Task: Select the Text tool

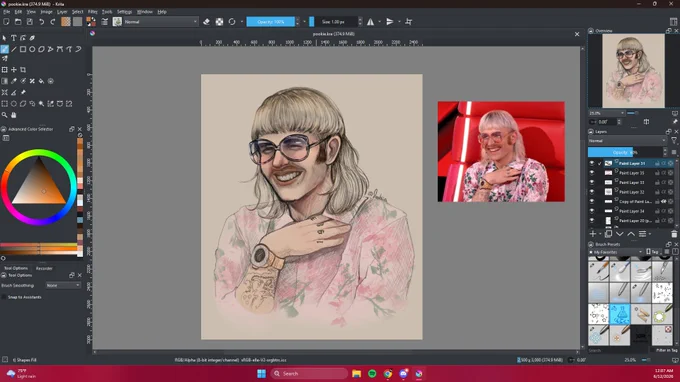Action: click(x=13, y=38)
